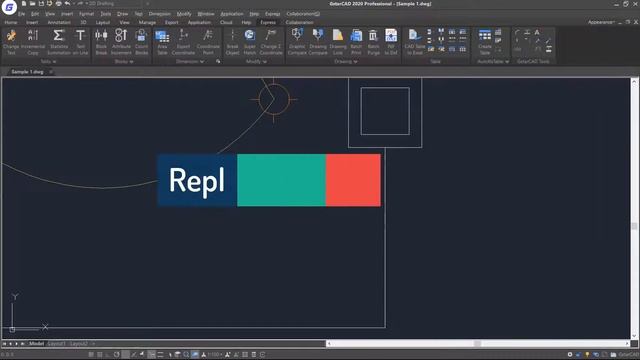Open the Attribute Increment tool
Screen dimensions: 640x360
click(x=121, y=42)
